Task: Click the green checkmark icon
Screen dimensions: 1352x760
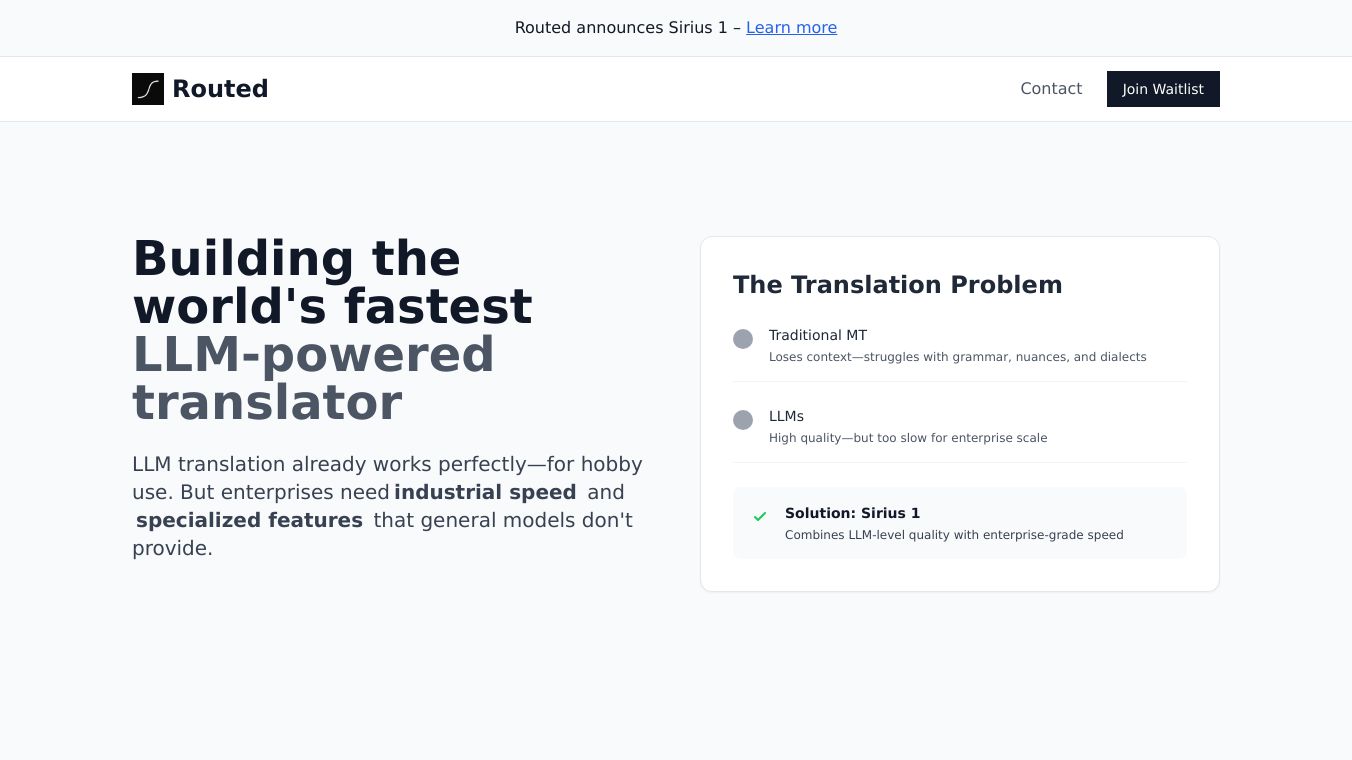Action: point(760,516)
